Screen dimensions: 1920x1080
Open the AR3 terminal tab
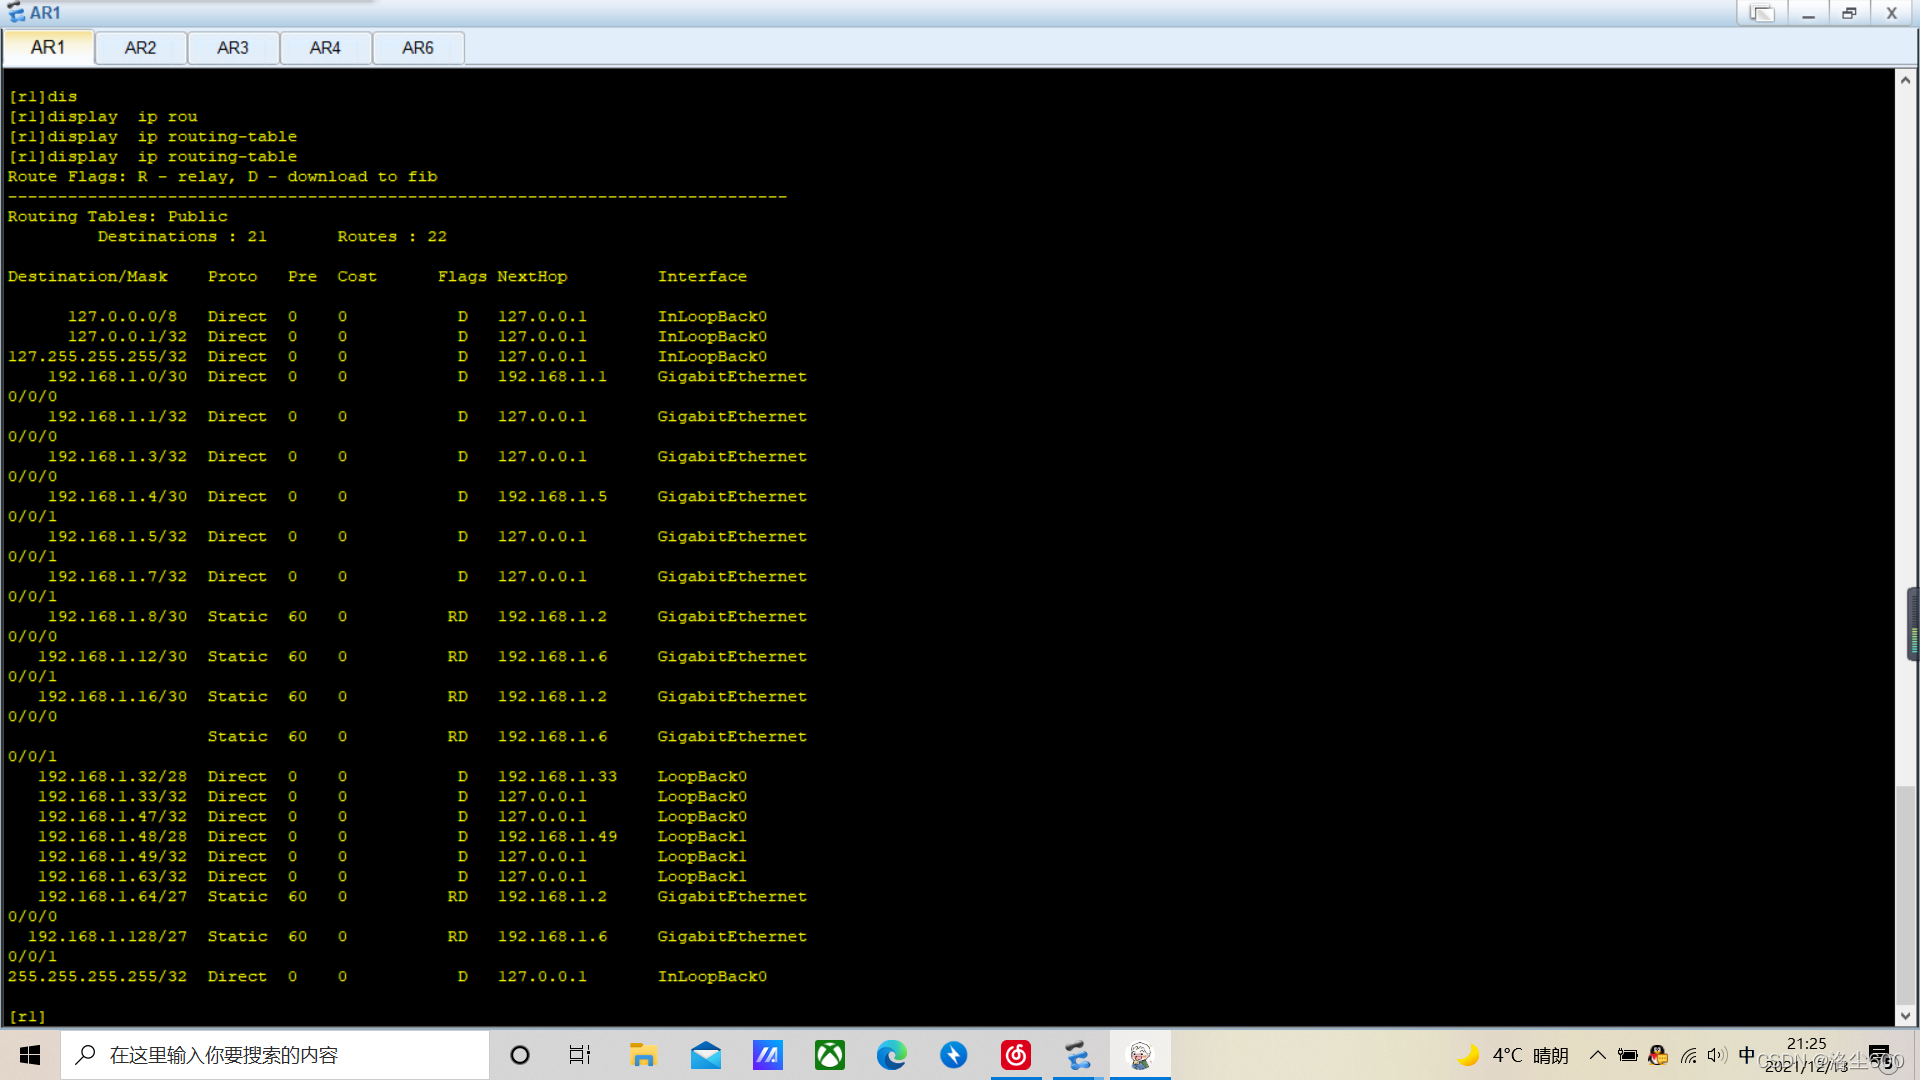pos(232,48)
